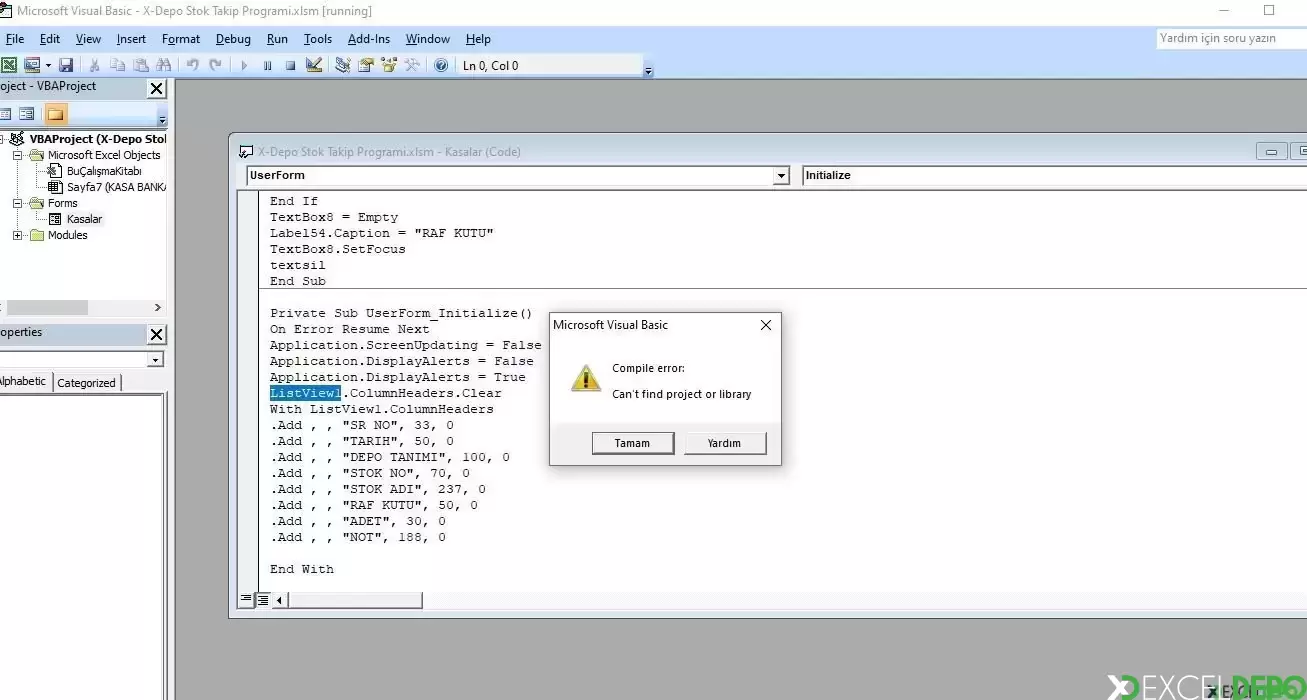Open the File menu
The width and height of the screenshot is (1307, 700).
(15, 39)
